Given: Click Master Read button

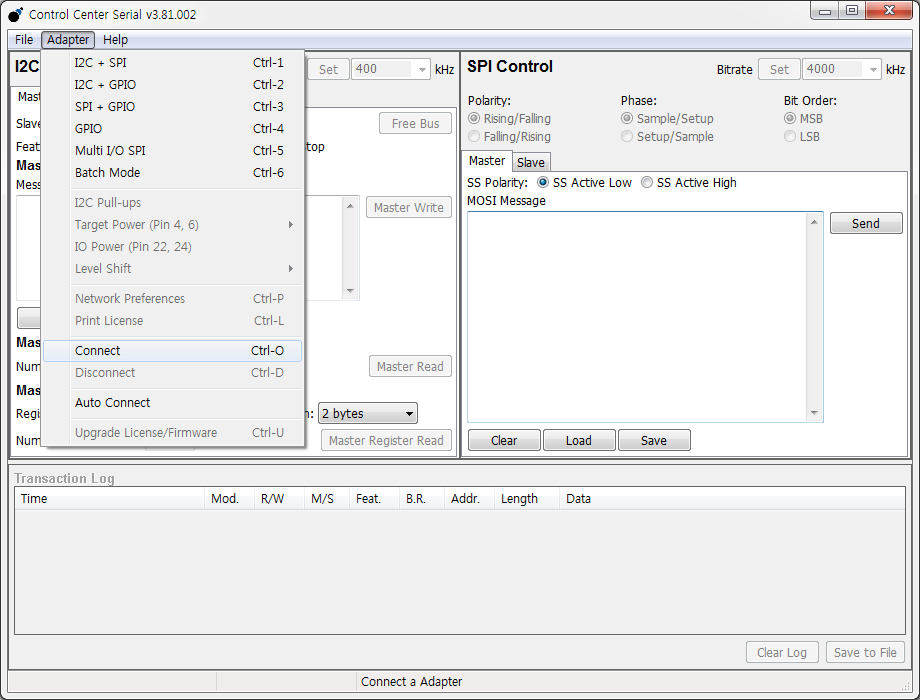Looking at the screenshot, I should (410, 367).
